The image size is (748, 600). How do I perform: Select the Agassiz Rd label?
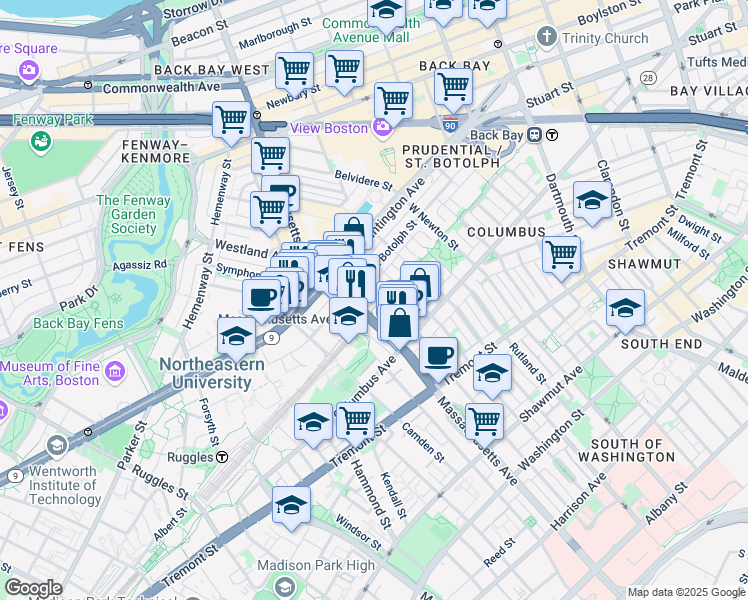click(140, 265)
